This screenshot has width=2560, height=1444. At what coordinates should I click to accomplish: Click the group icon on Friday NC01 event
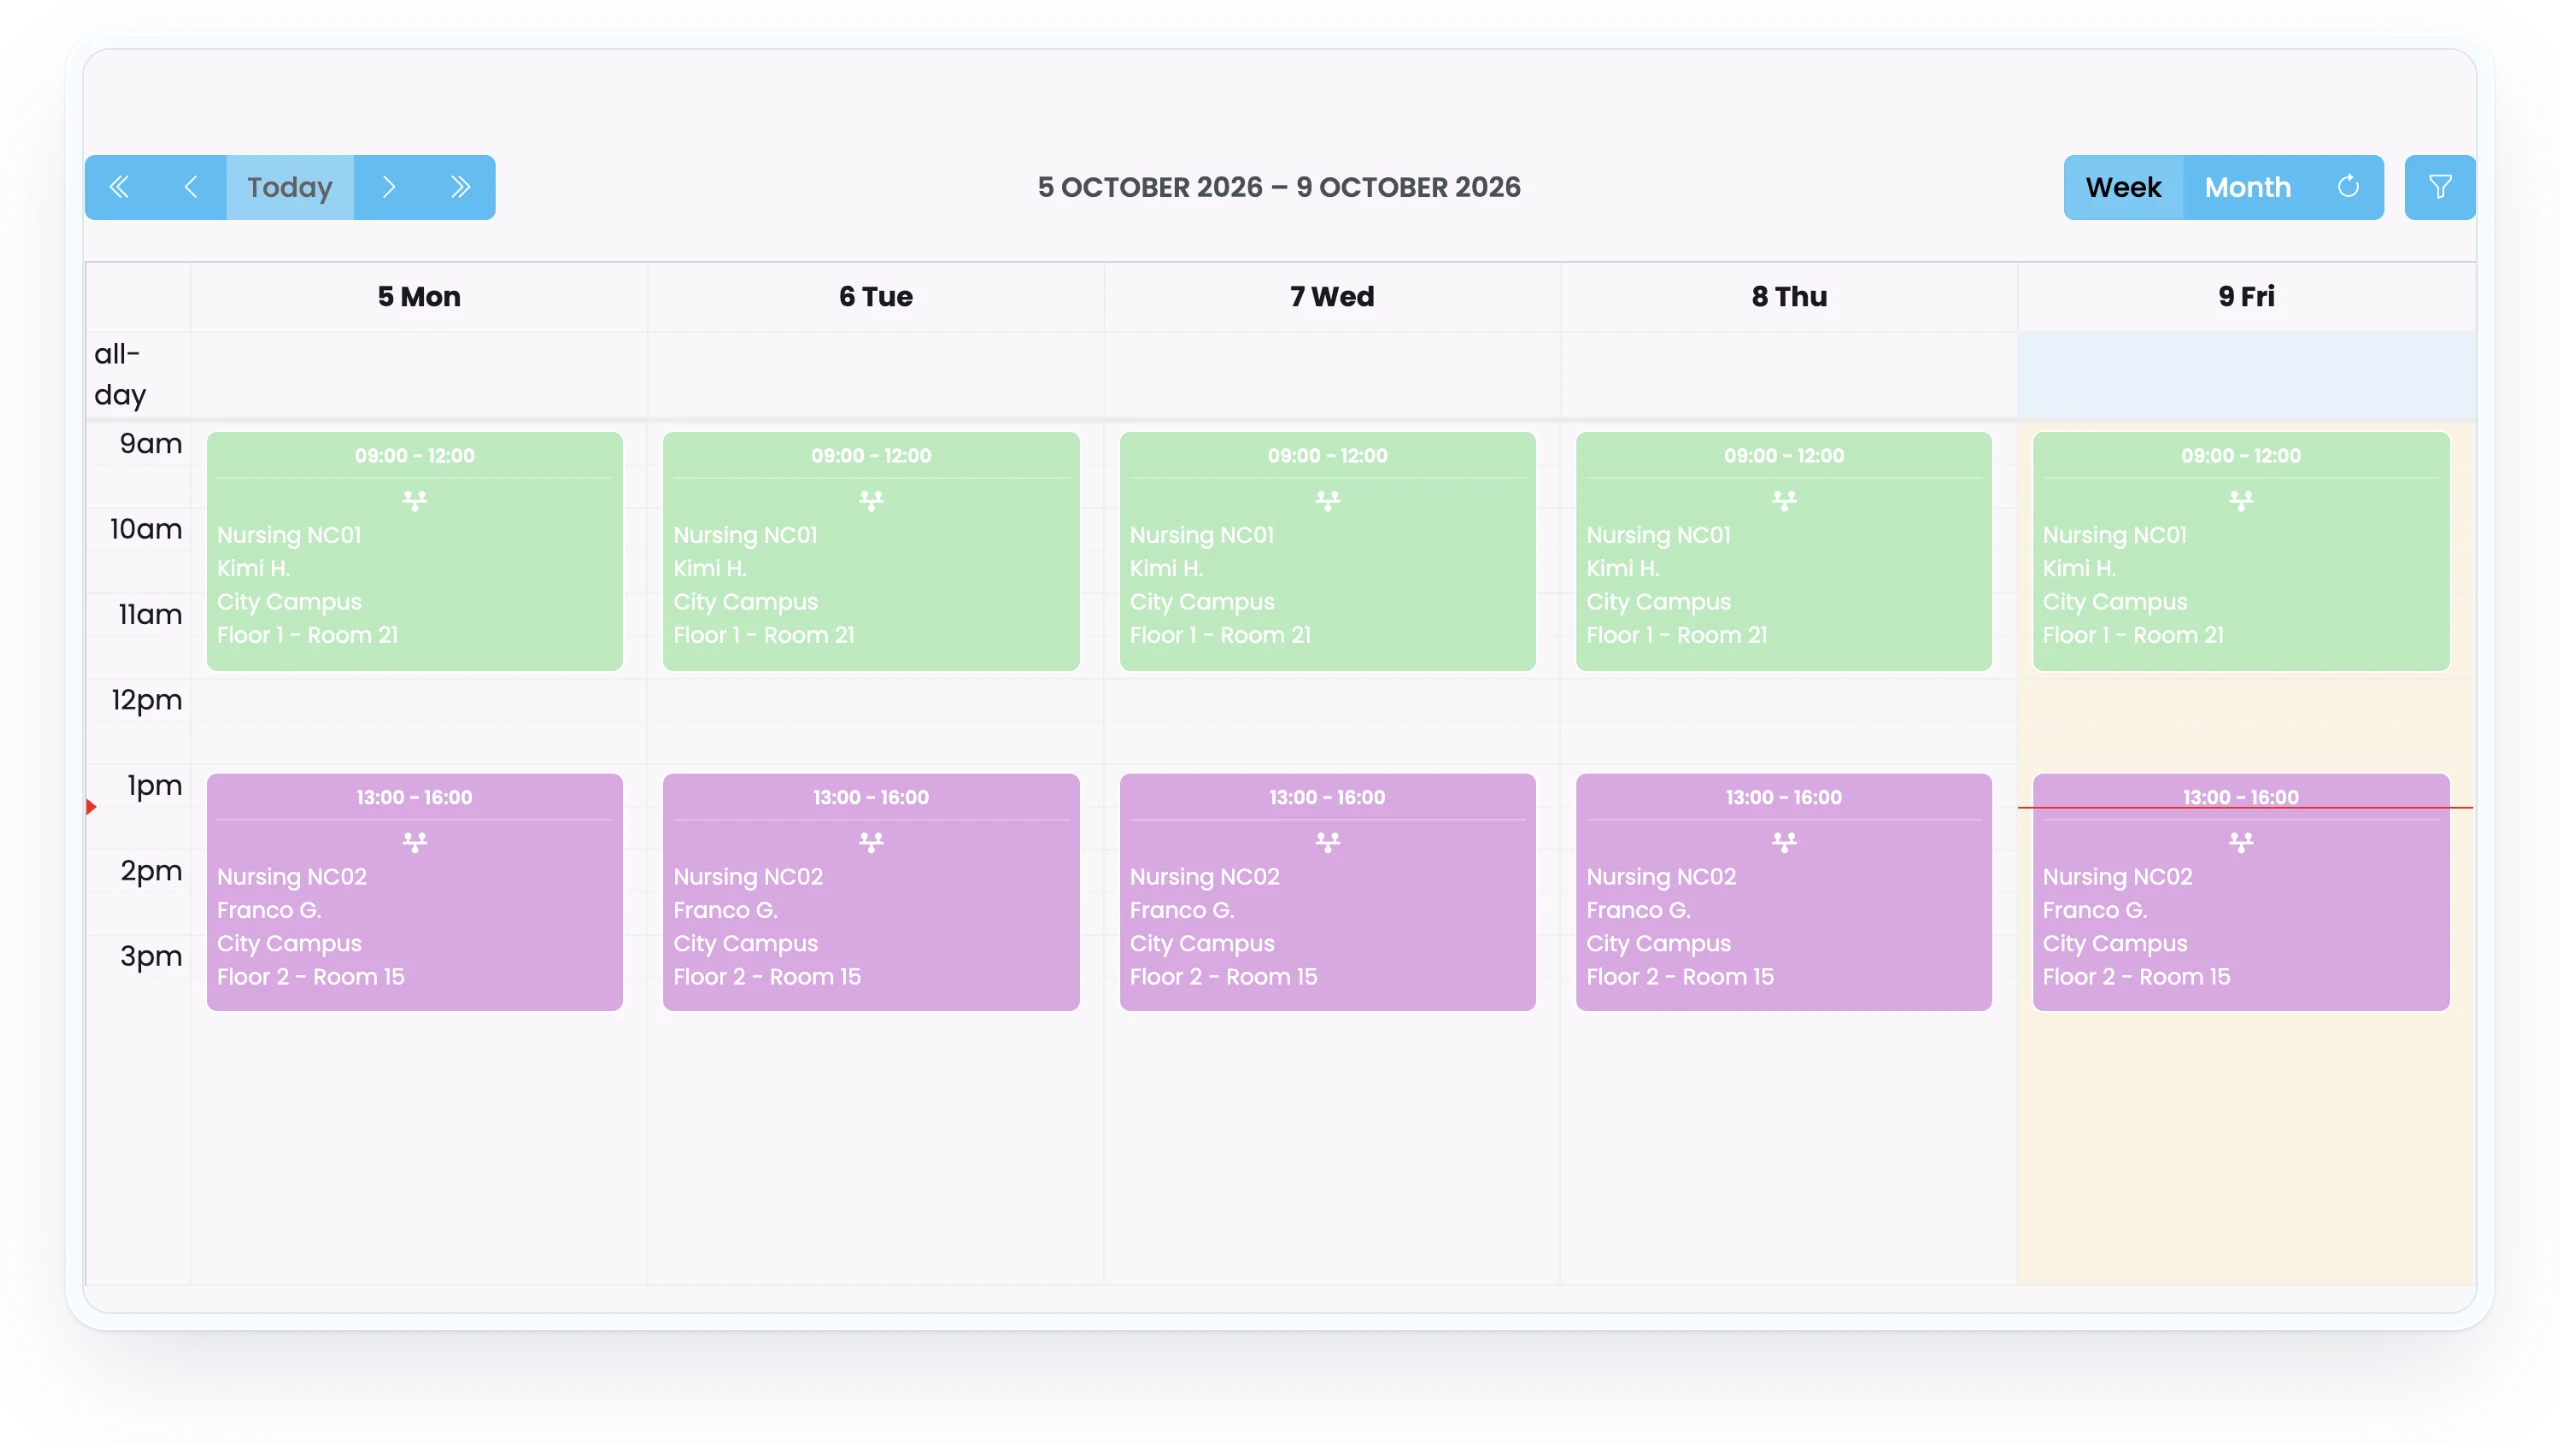pyautogui.click(x=2241, y=500)
